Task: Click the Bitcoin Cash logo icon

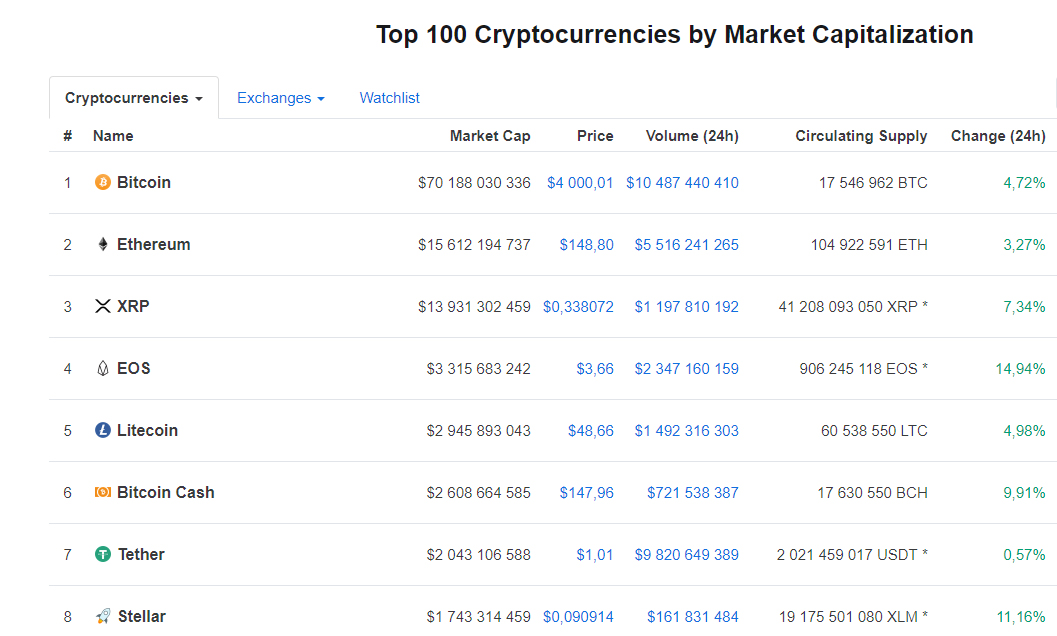Action: pyautogui.click(x=102, y=492)
